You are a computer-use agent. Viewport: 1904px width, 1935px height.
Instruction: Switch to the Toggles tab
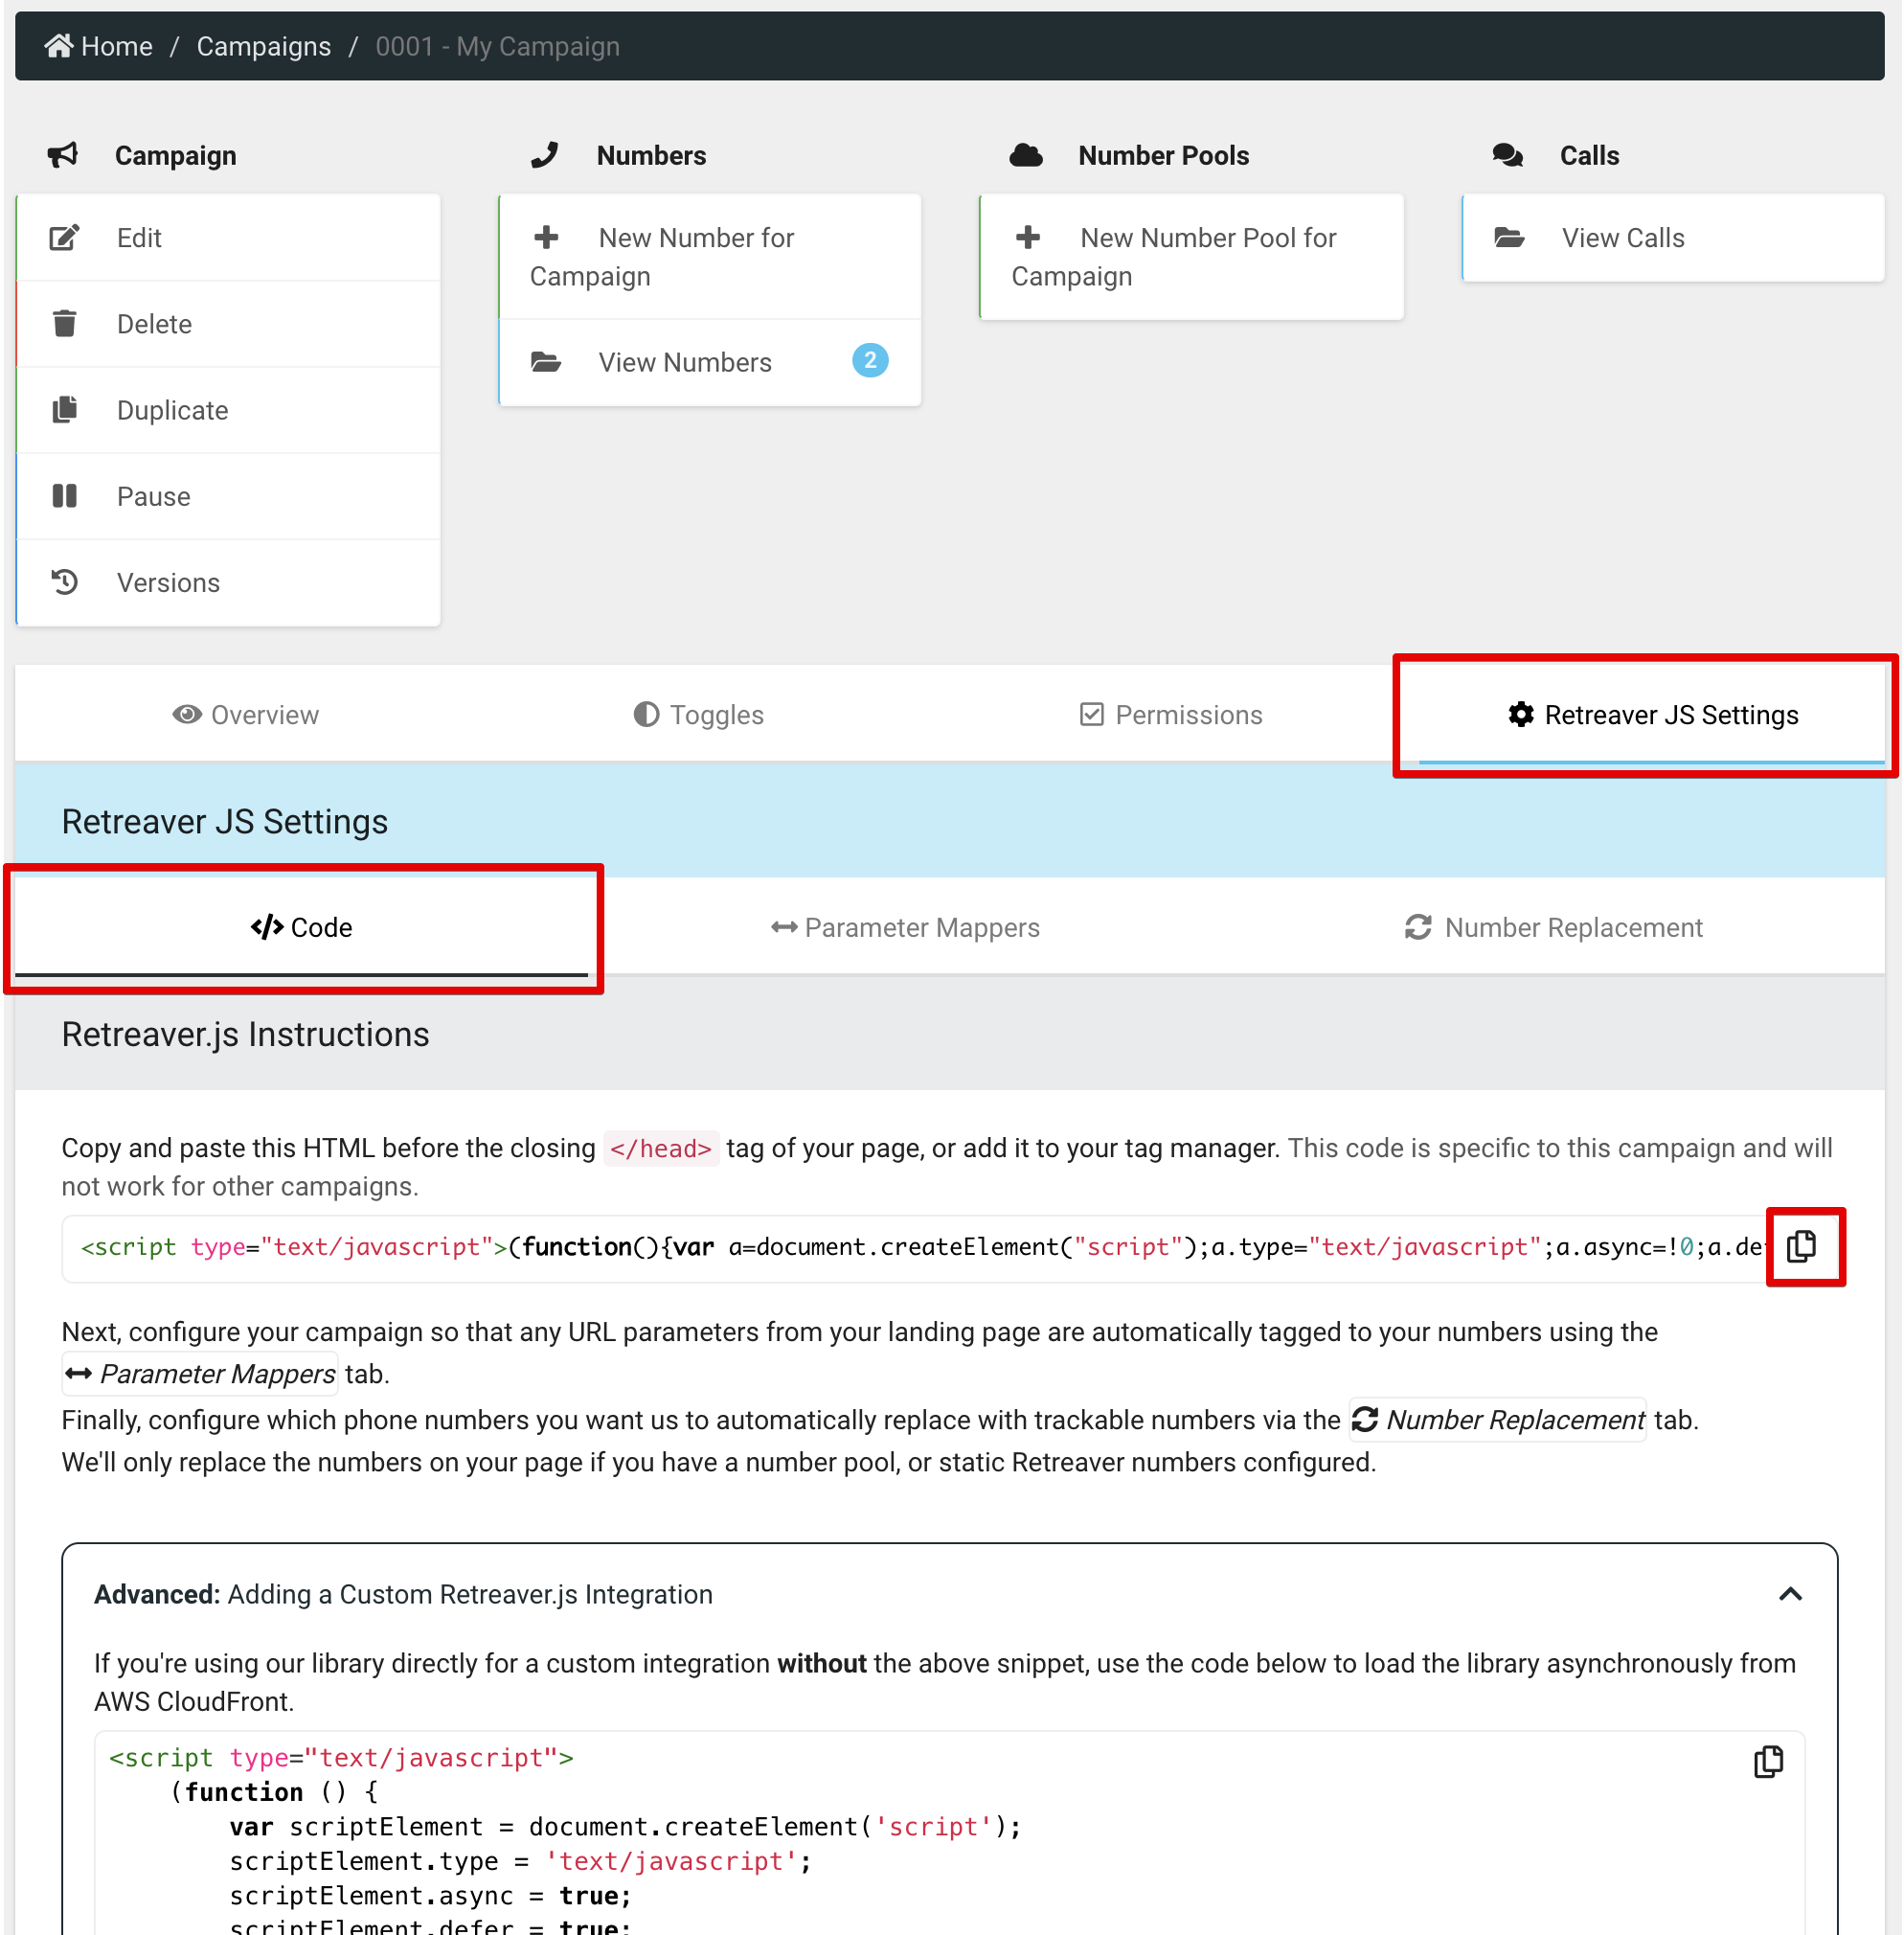point(699,715)
